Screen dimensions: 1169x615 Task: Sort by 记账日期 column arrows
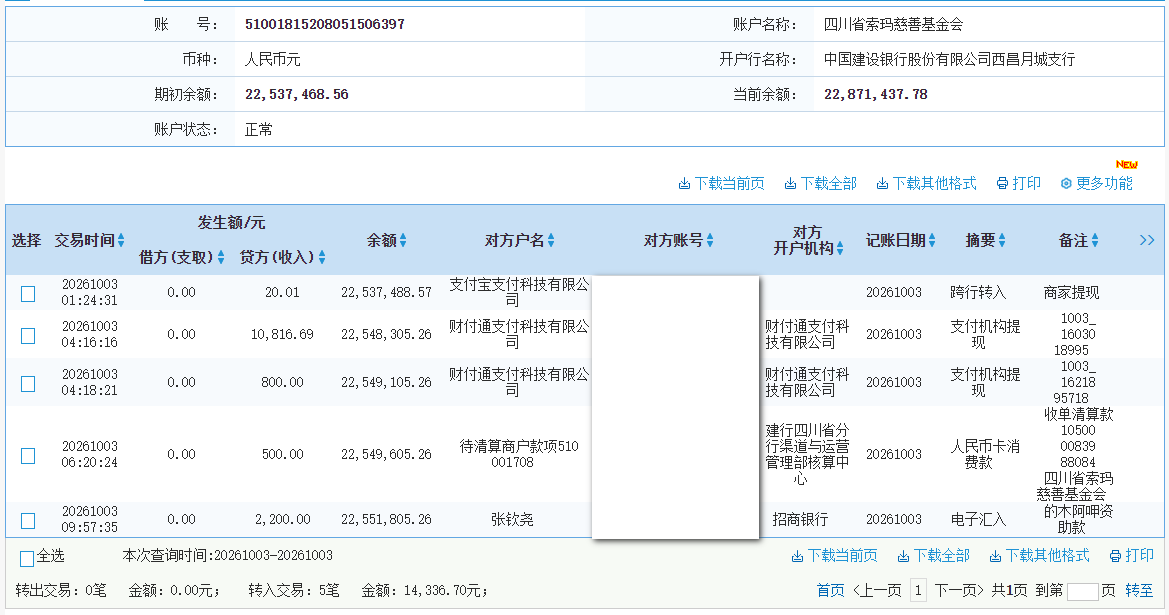932,240
